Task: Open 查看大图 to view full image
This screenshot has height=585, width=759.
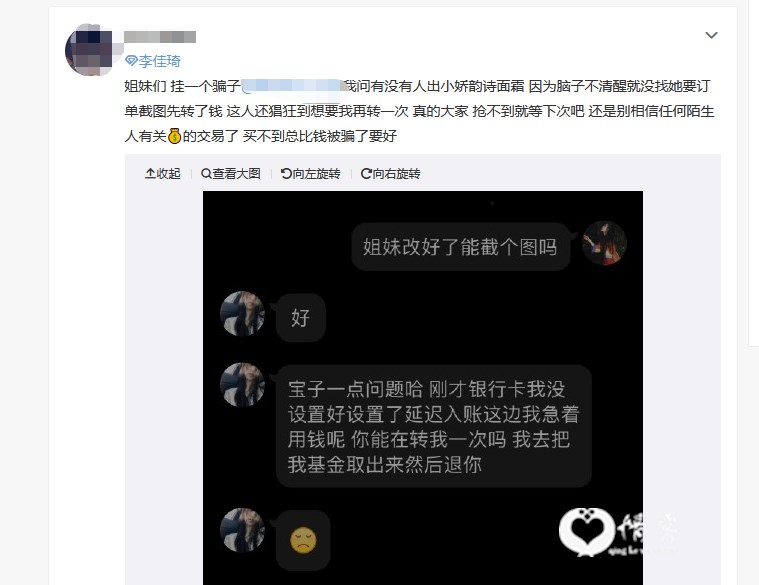Action: coord(231,173)
